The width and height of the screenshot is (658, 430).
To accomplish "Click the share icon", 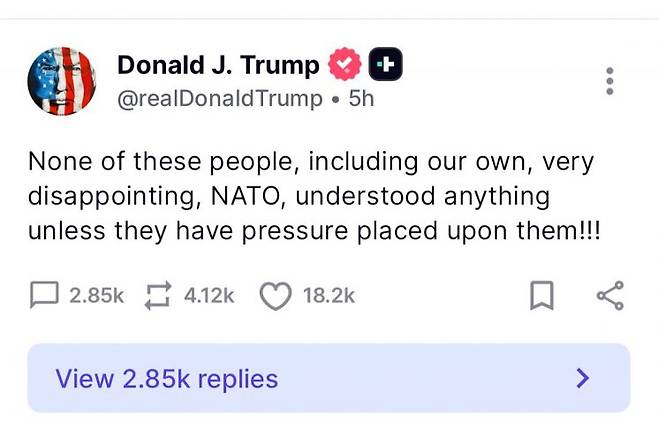I will tap(610, 295).
